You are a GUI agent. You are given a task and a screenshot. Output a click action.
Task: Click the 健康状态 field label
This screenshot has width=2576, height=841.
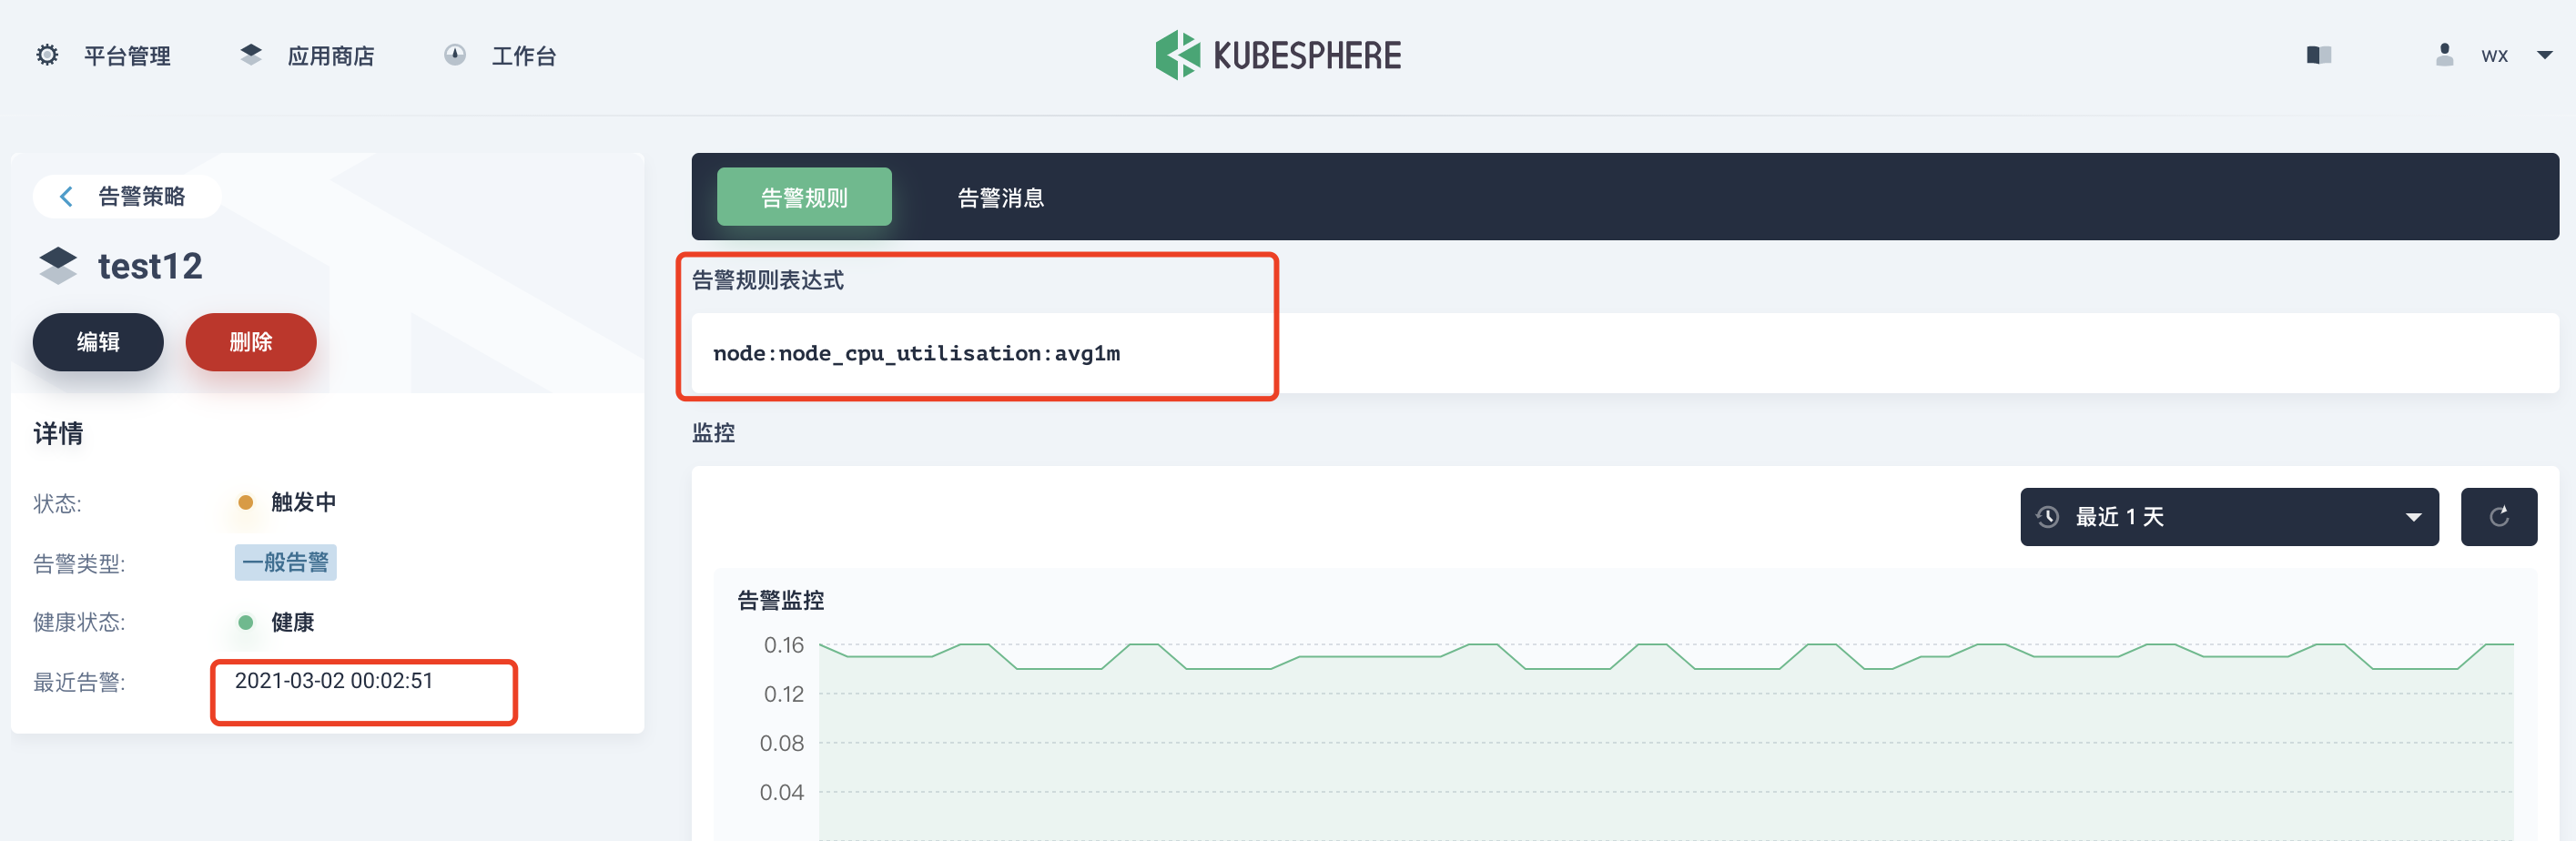pos(79,623)
